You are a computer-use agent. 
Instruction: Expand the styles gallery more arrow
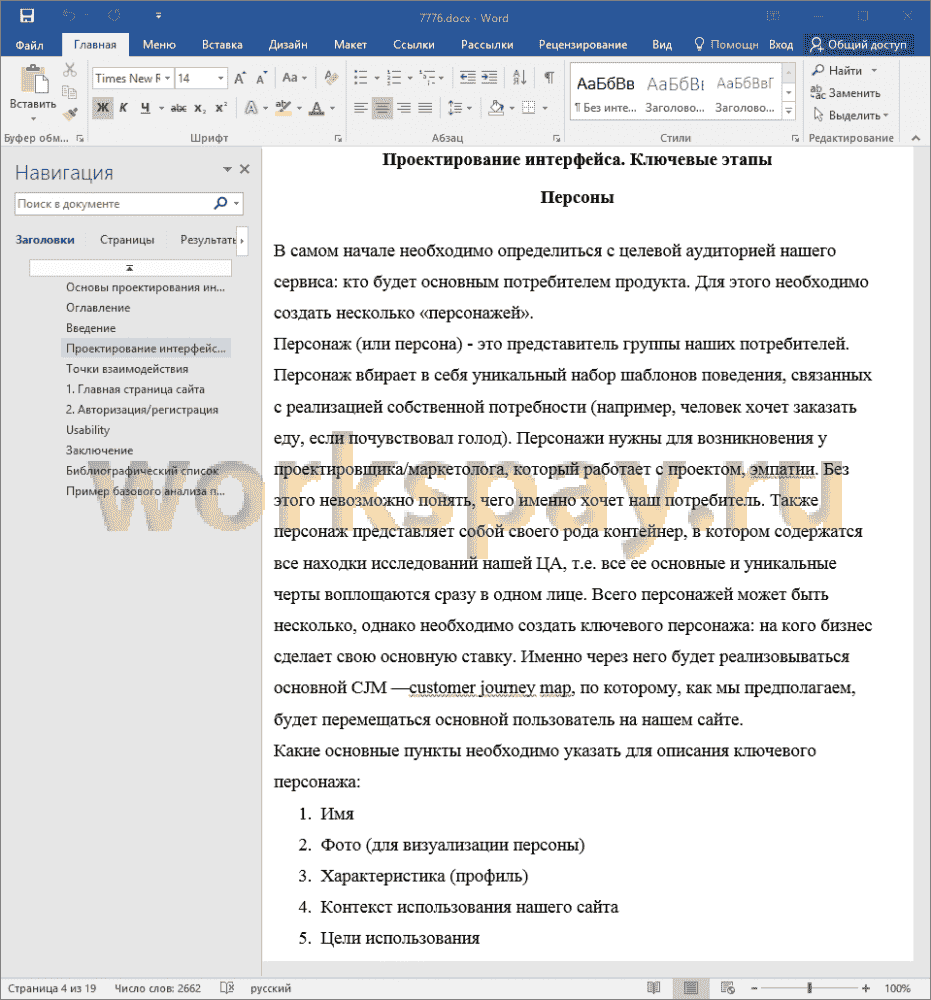coord(789,111)
